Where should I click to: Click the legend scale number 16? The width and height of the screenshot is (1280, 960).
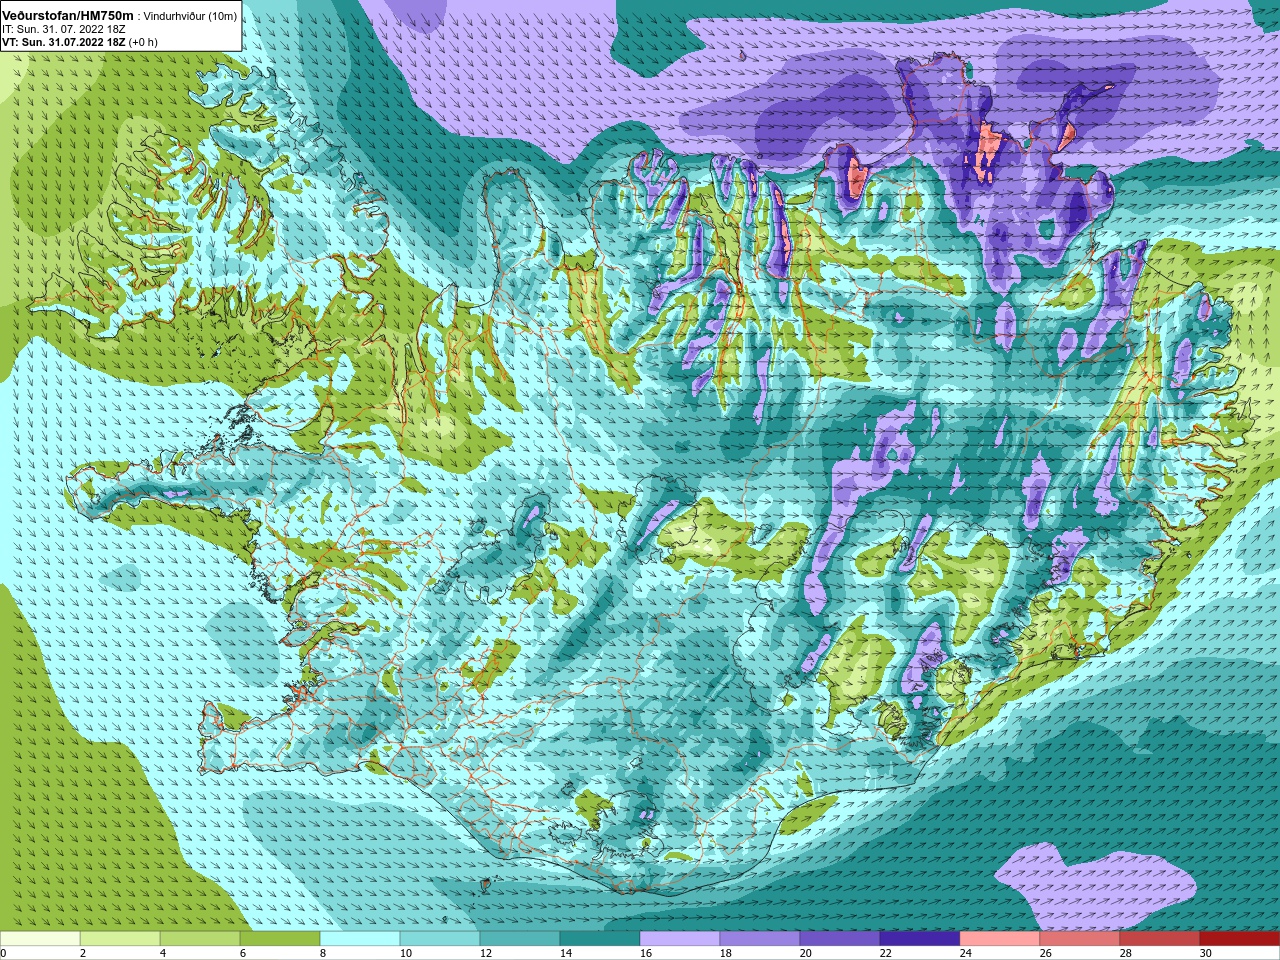coord(646,953)
